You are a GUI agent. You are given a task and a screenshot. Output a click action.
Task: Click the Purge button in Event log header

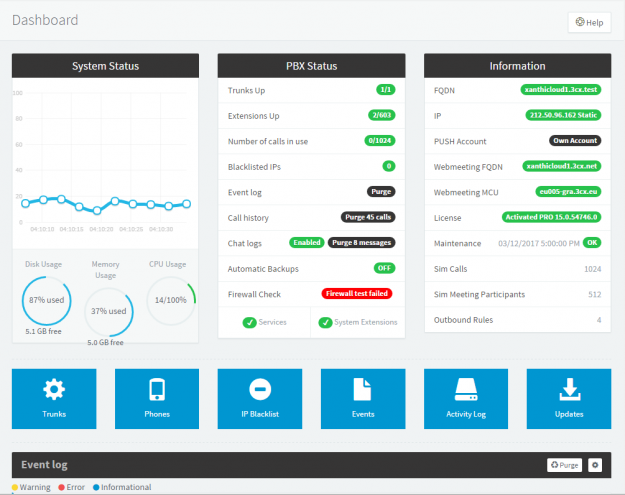pyautogui.click(x=564, y=465)
